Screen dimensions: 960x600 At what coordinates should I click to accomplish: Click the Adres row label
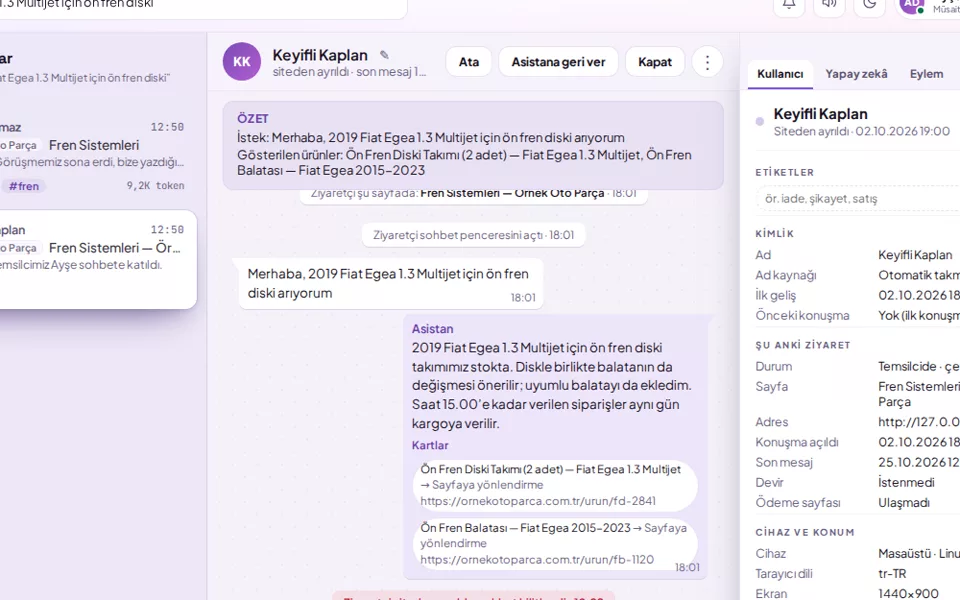click(x=771, y=422)
